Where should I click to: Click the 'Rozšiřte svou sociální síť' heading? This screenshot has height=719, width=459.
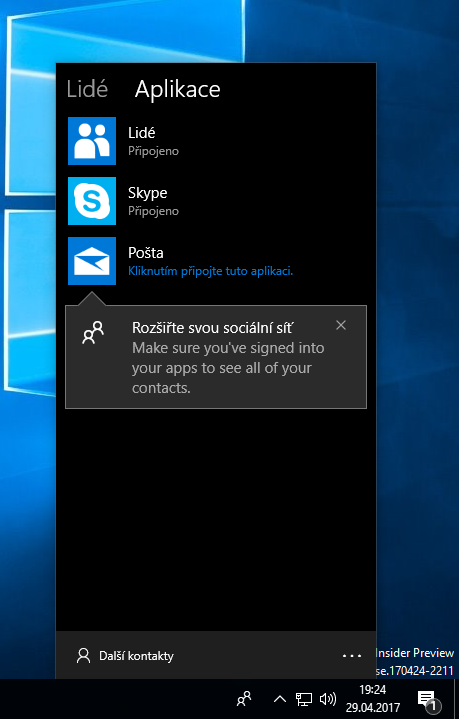click(212, 328)
